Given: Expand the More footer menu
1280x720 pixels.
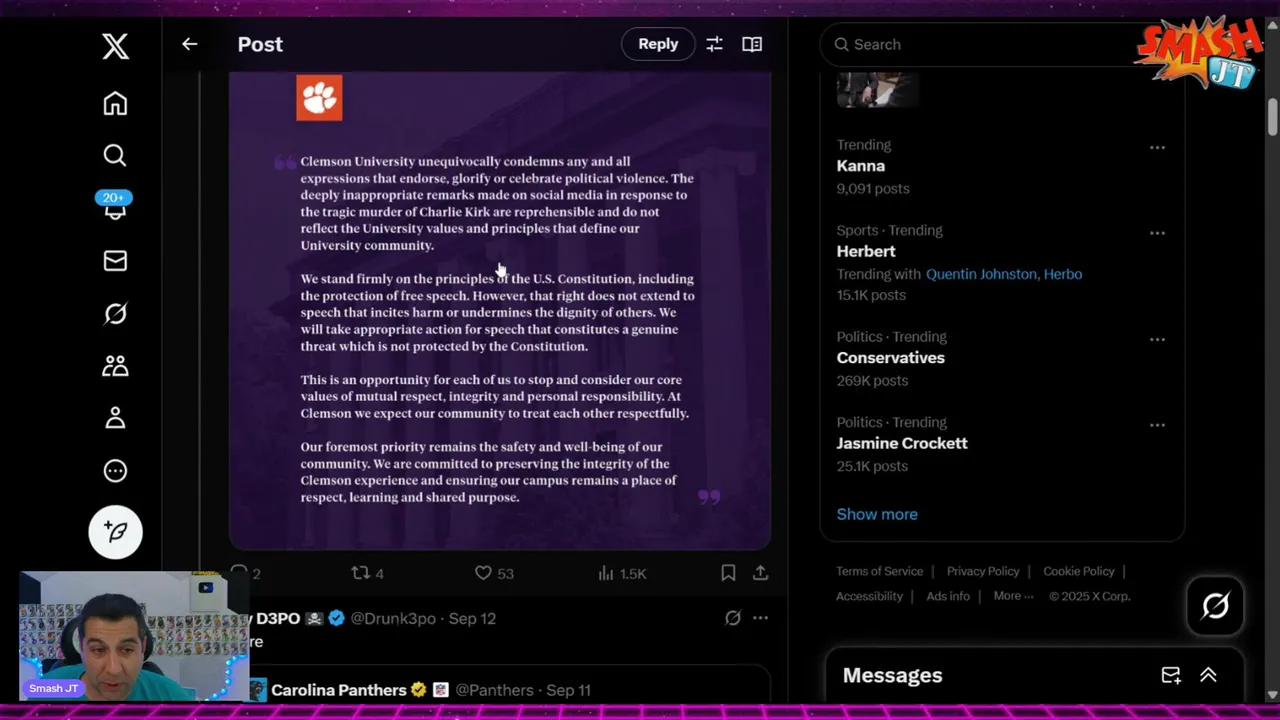Looking at the screenshot, I should pos(1013,596).
